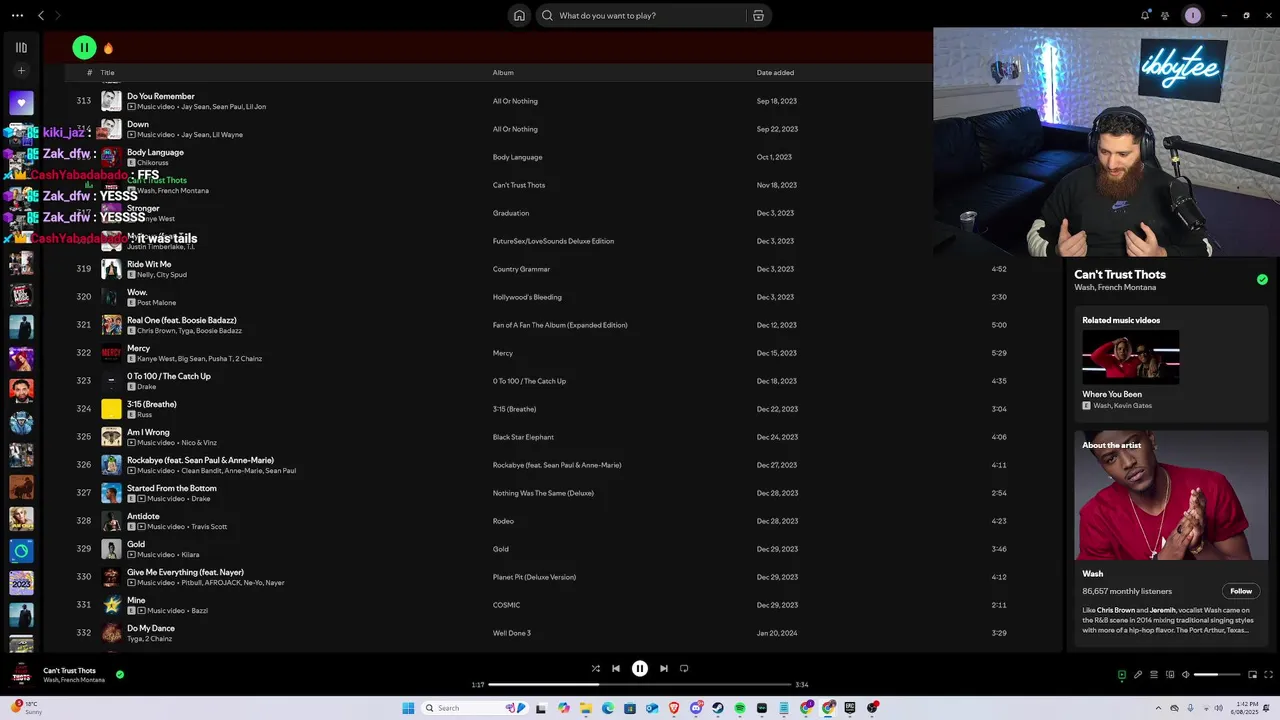Screen dimensions: 1280x720
Task: Open Epic Games Launcher from taskbar
Action: coord(850,708)
